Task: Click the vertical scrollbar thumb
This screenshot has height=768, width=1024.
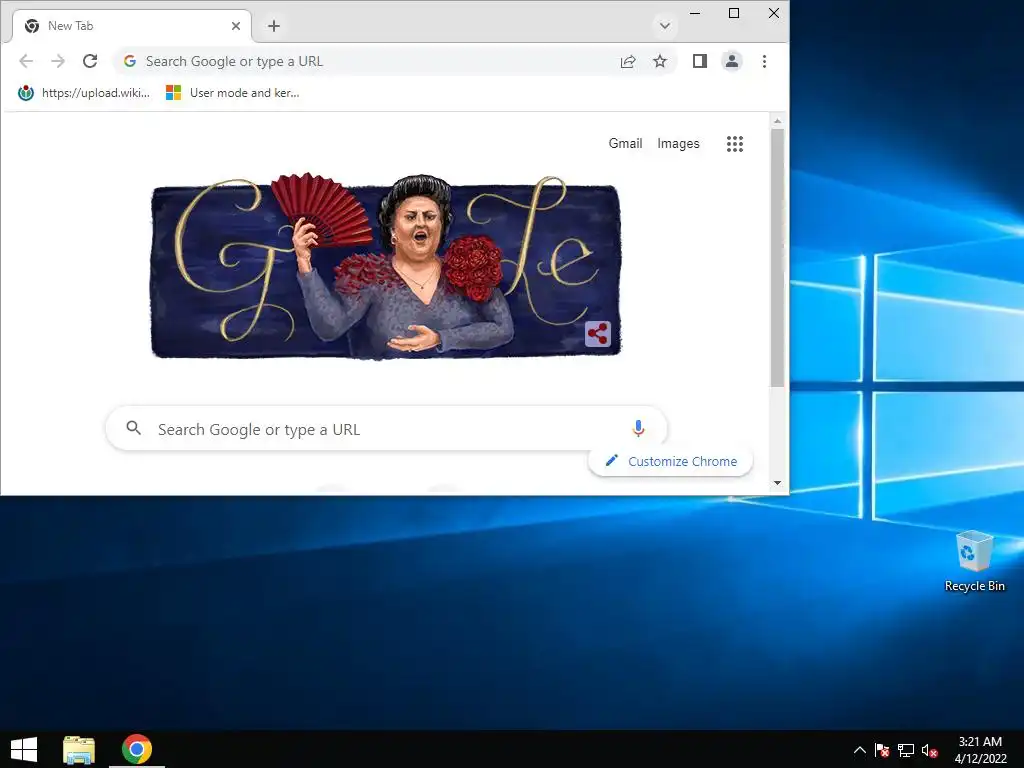Action: [x=777, y=258]
